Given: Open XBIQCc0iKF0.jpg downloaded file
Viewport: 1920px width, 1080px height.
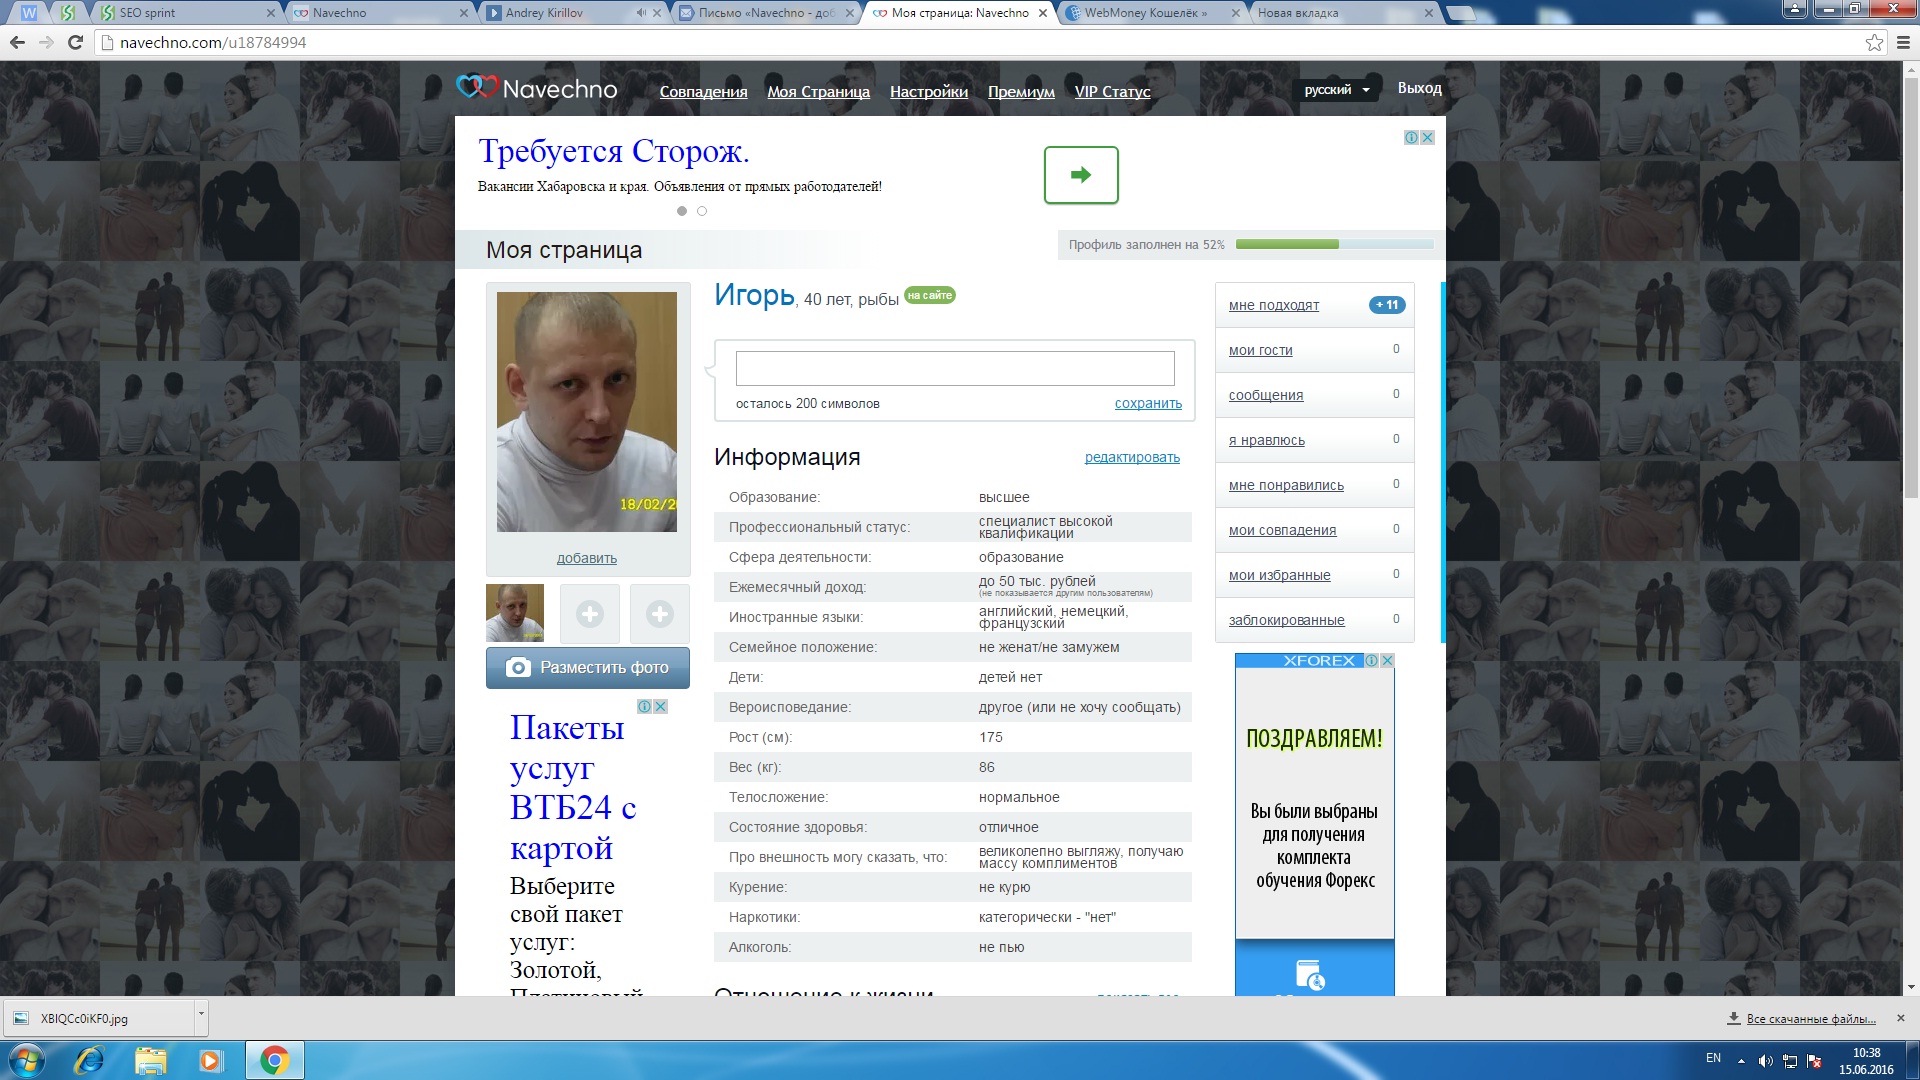Looking at the screenshot, I should pyautogui.click(x=98, y=1018).
